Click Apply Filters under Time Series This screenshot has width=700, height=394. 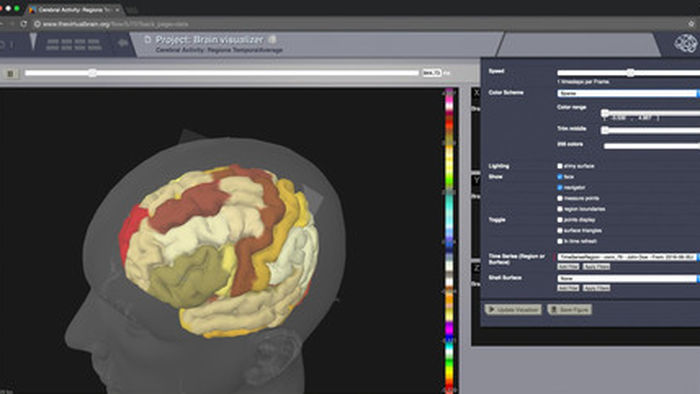tap(596, 267)
